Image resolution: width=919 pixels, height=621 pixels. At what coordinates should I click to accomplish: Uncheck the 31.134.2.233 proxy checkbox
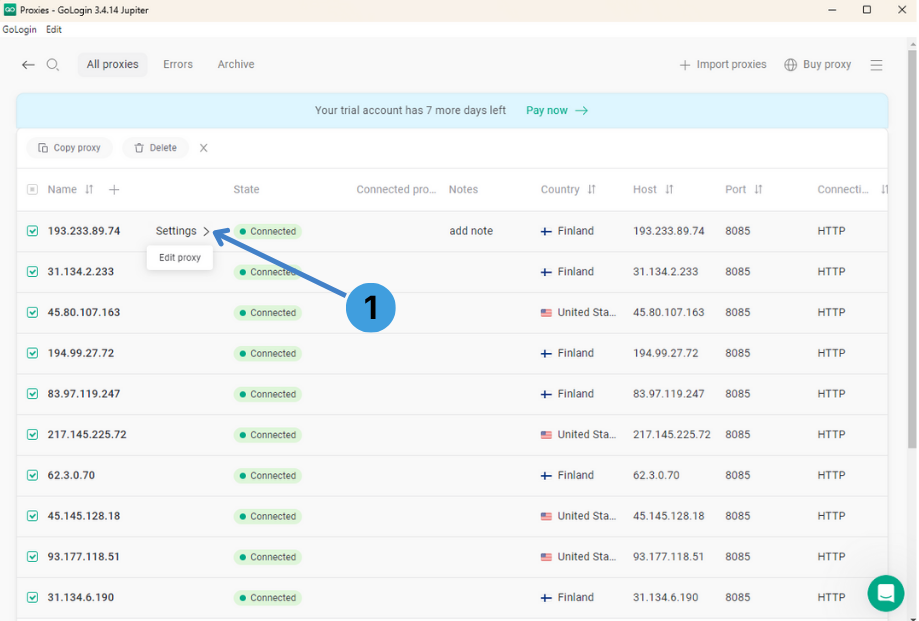pos(32,272)
